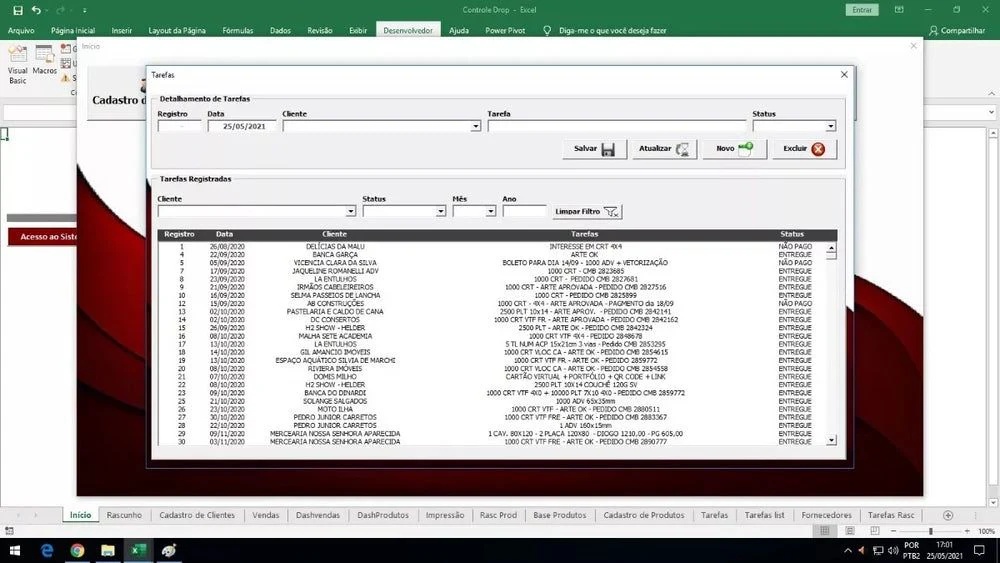The image size is (1000, 563).
Task: Open the Fórmulas ribbon tab
Action: point(237,30)
